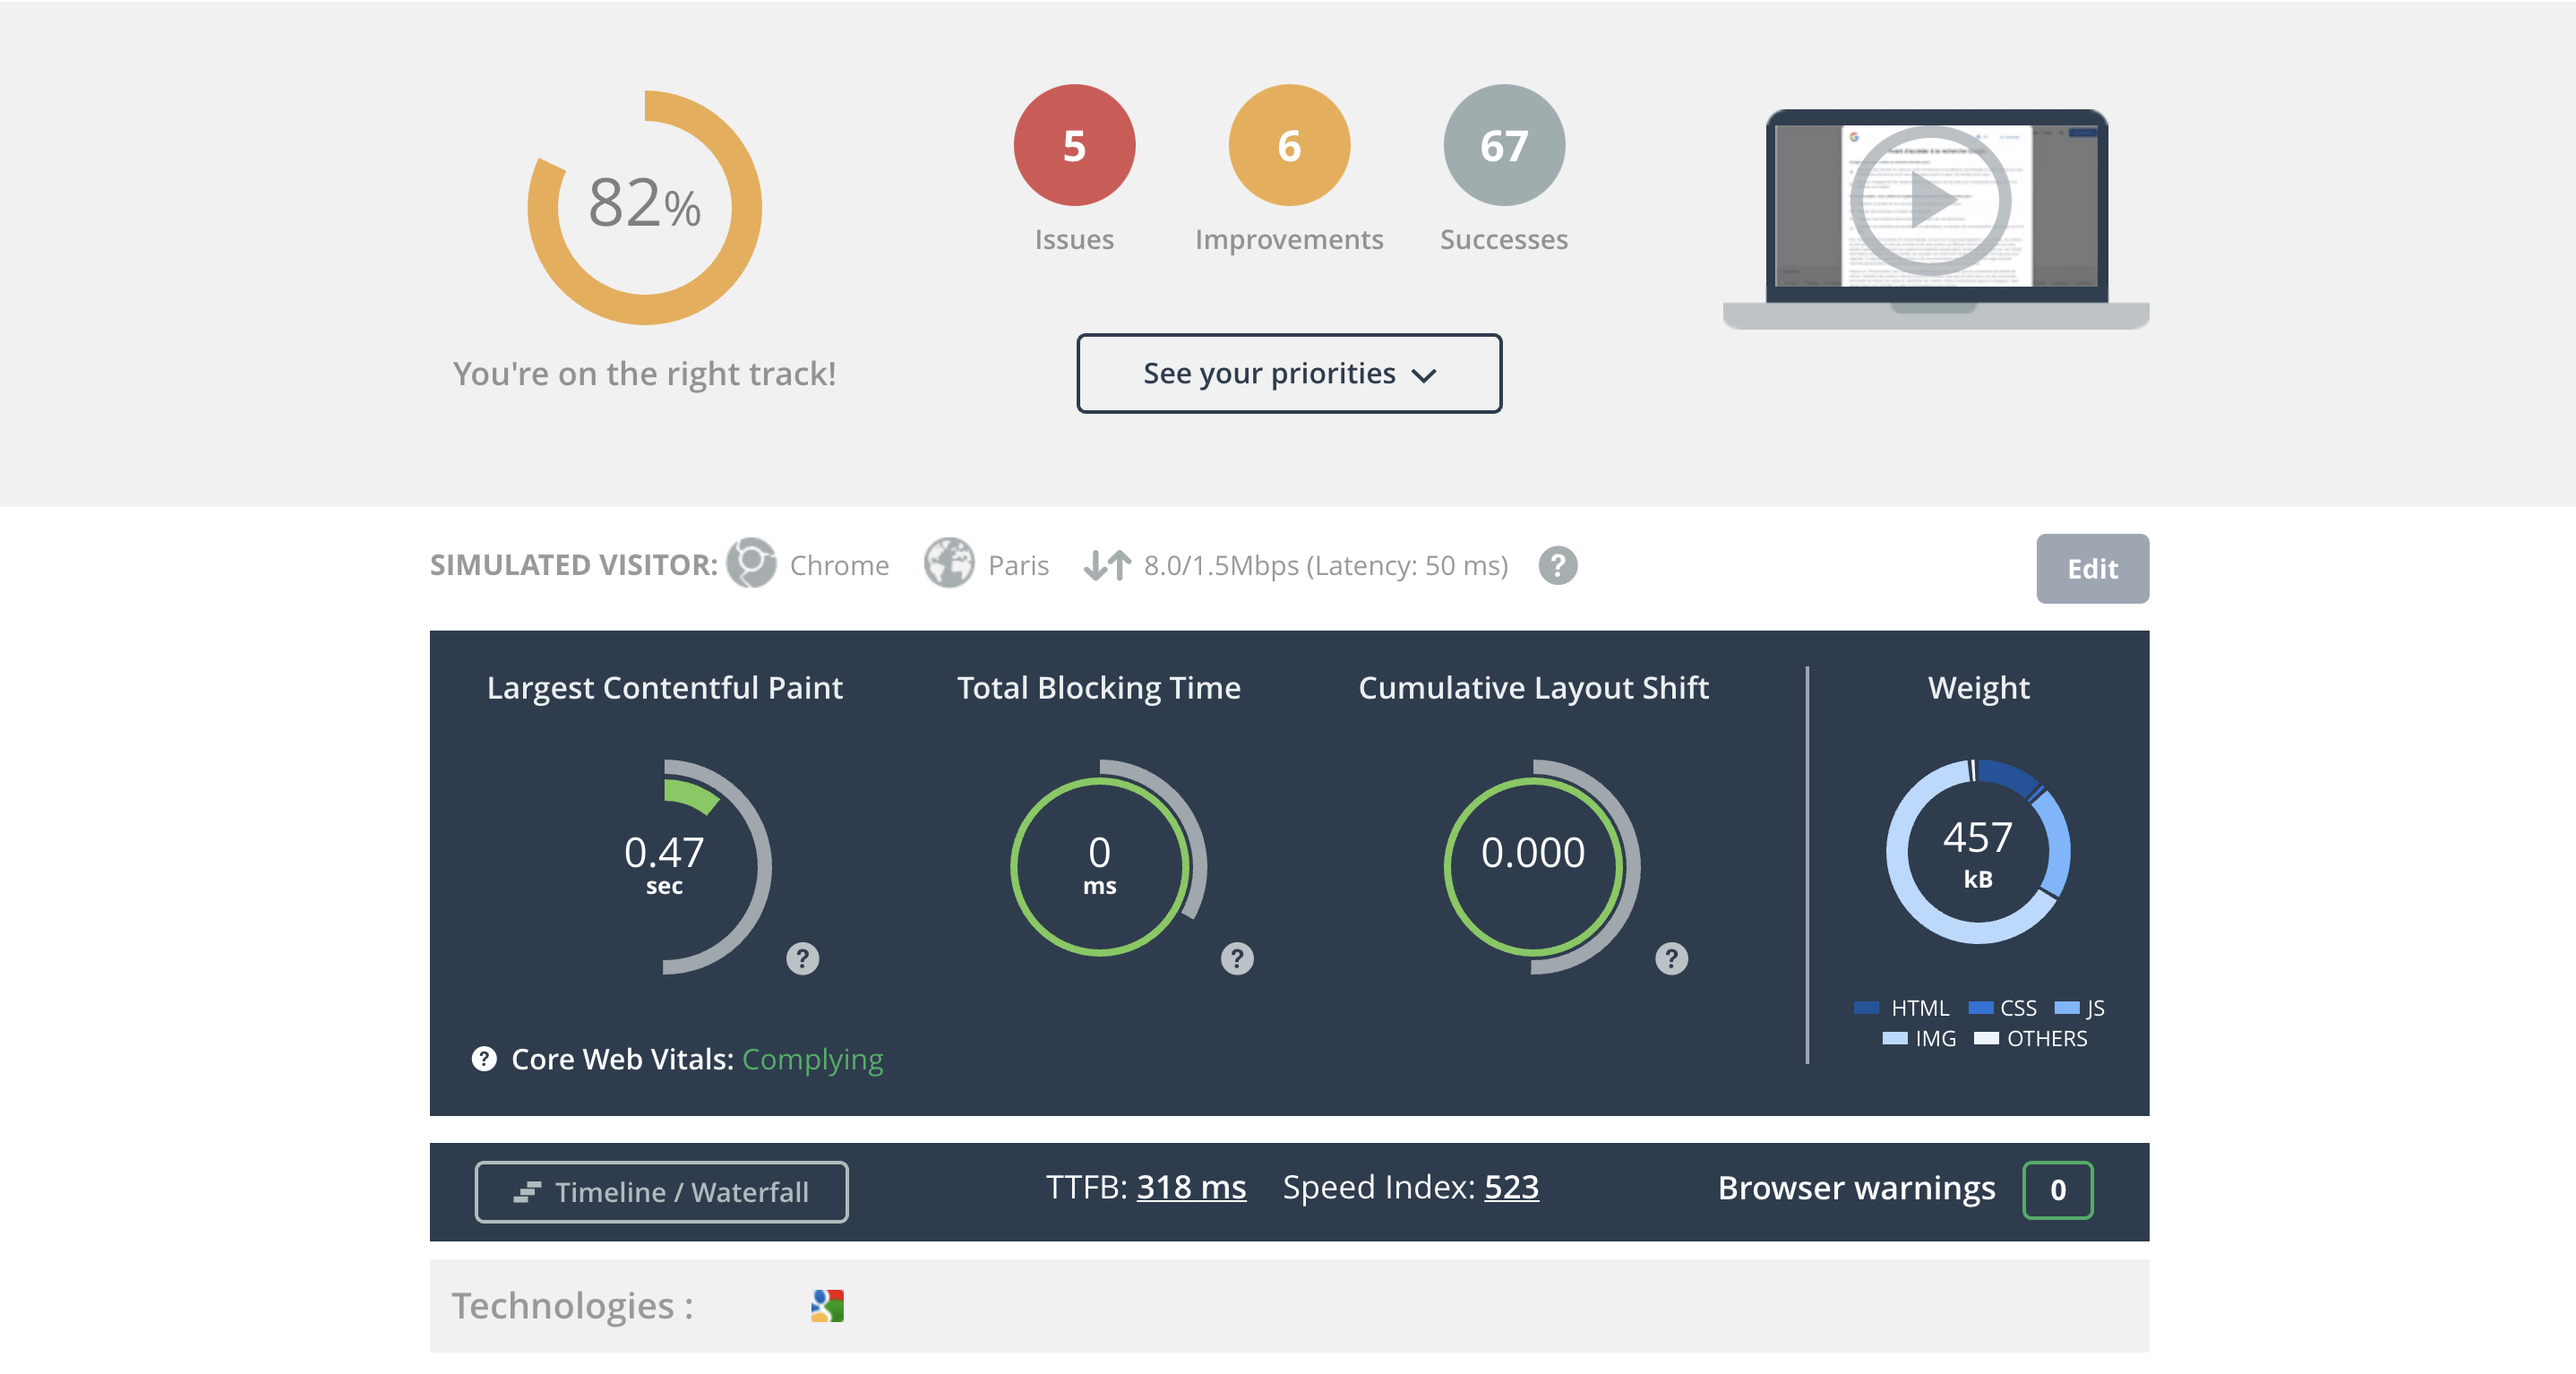2576x1374 pixels.
Task: Expand the See your priorities dropdown
Action: coord(1288,374)
